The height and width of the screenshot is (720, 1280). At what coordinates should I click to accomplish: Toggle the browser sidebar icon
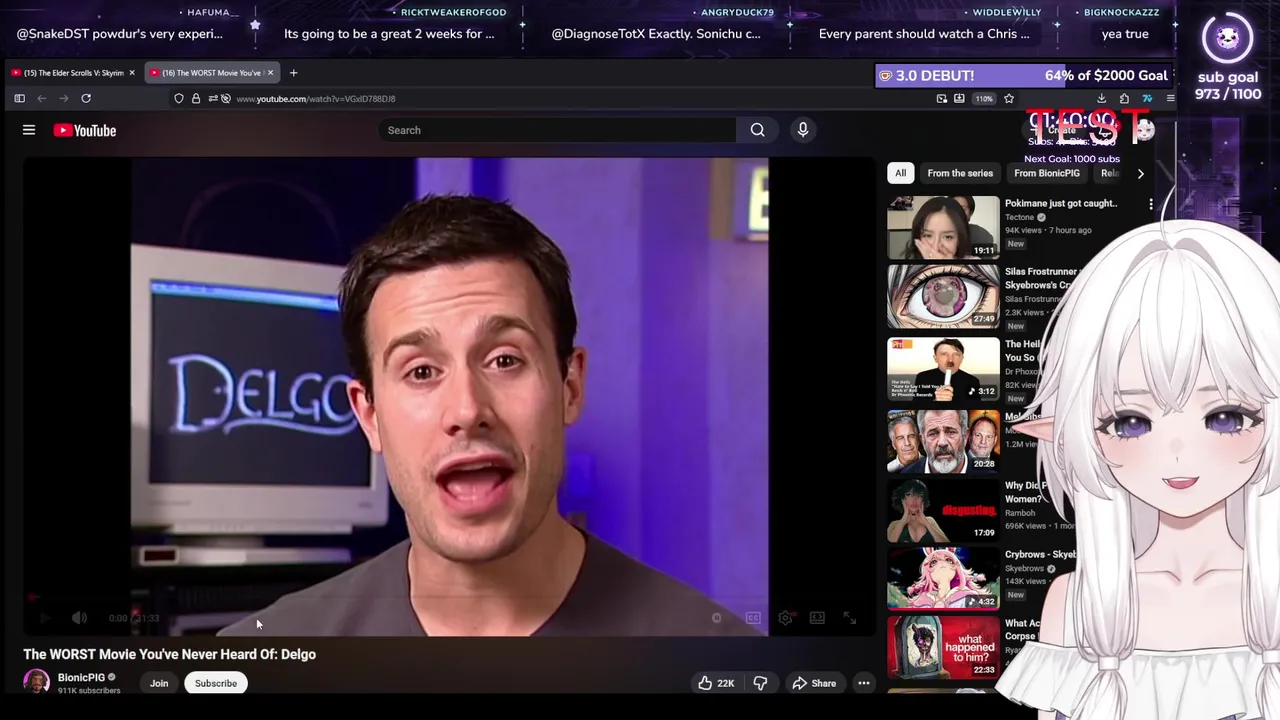19,98
